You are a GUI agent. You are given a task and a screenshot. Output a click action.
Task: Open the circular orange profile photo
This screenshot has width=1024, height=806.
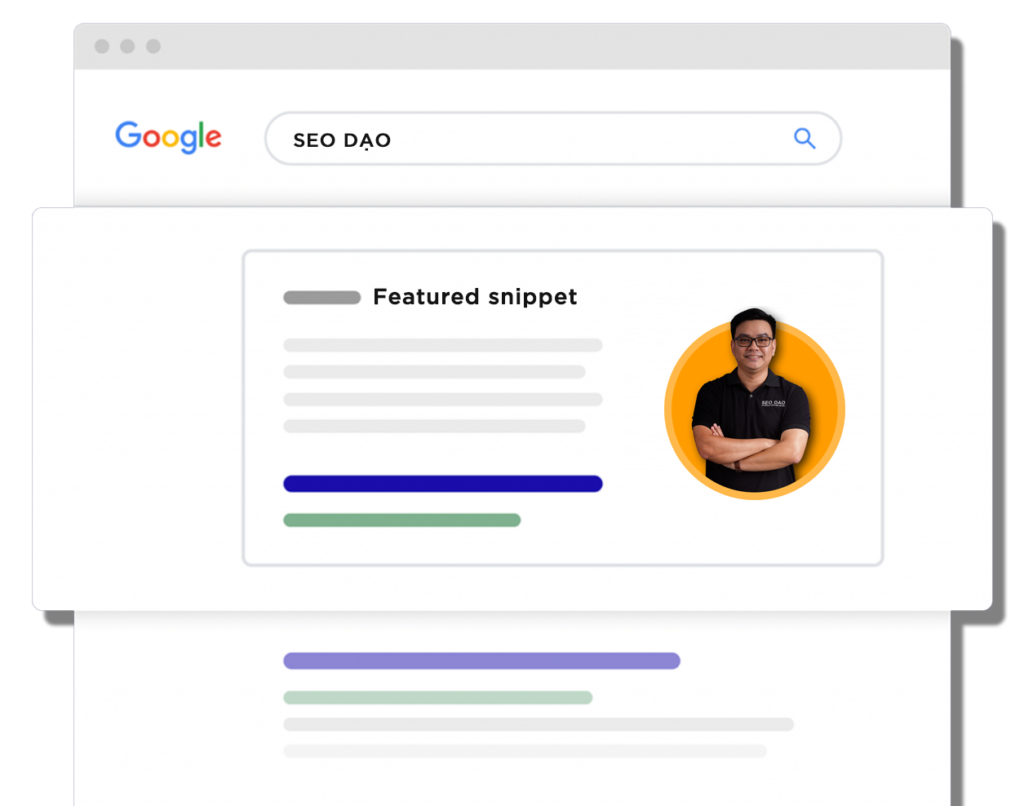(x=754, y=405)
